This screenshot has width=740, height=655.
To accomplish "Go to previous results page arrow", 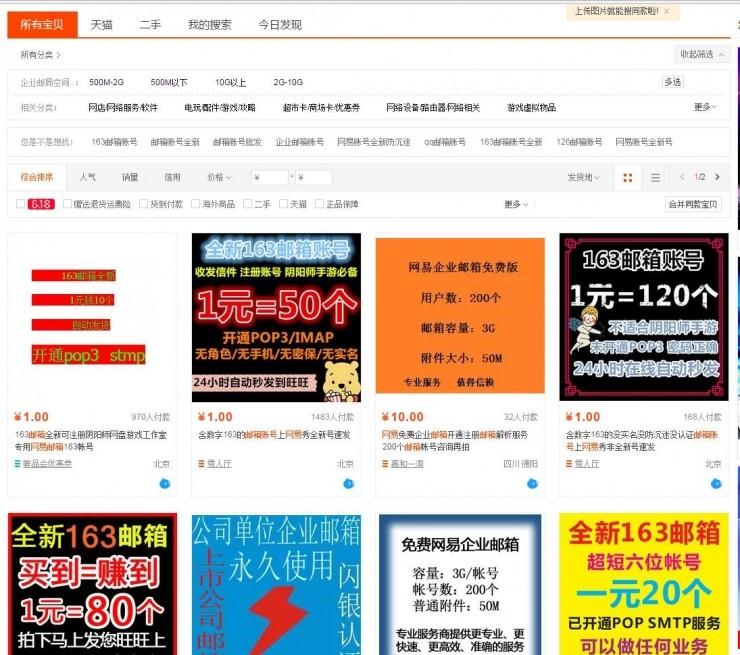I will (682, 177).
